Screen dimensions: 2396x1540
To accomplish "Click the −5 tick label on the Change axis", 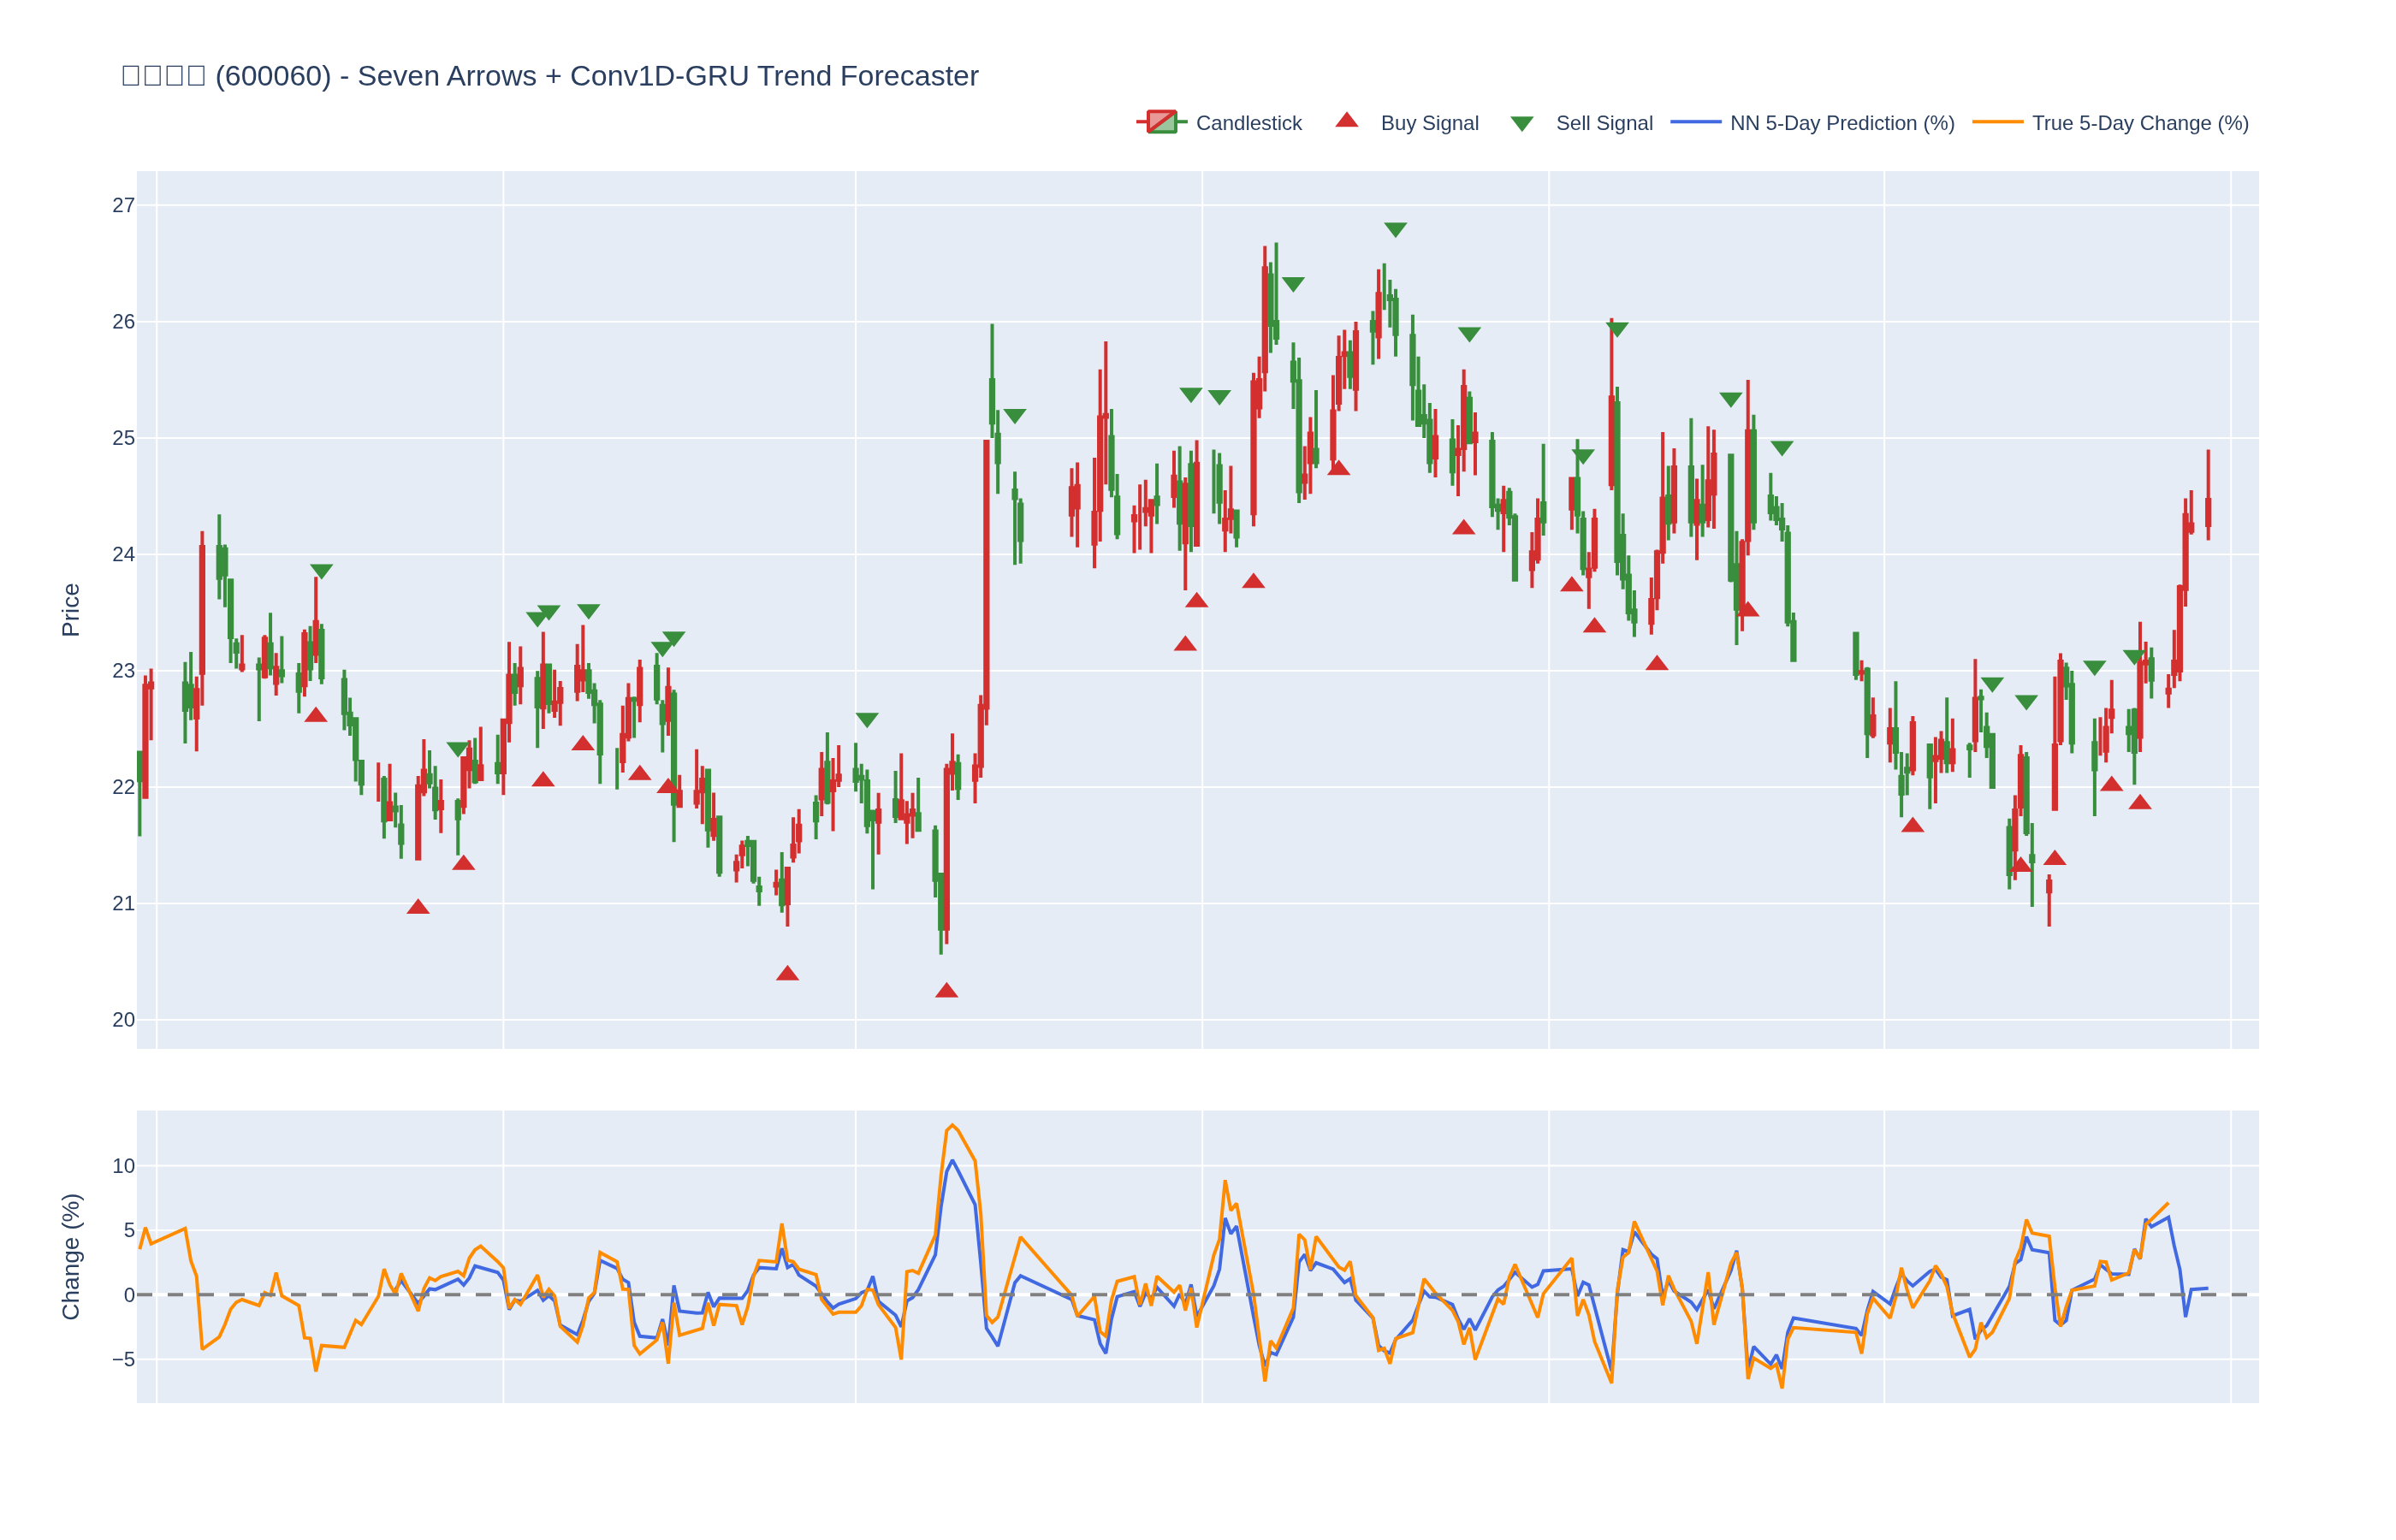I will click(x=123, y=1359).
